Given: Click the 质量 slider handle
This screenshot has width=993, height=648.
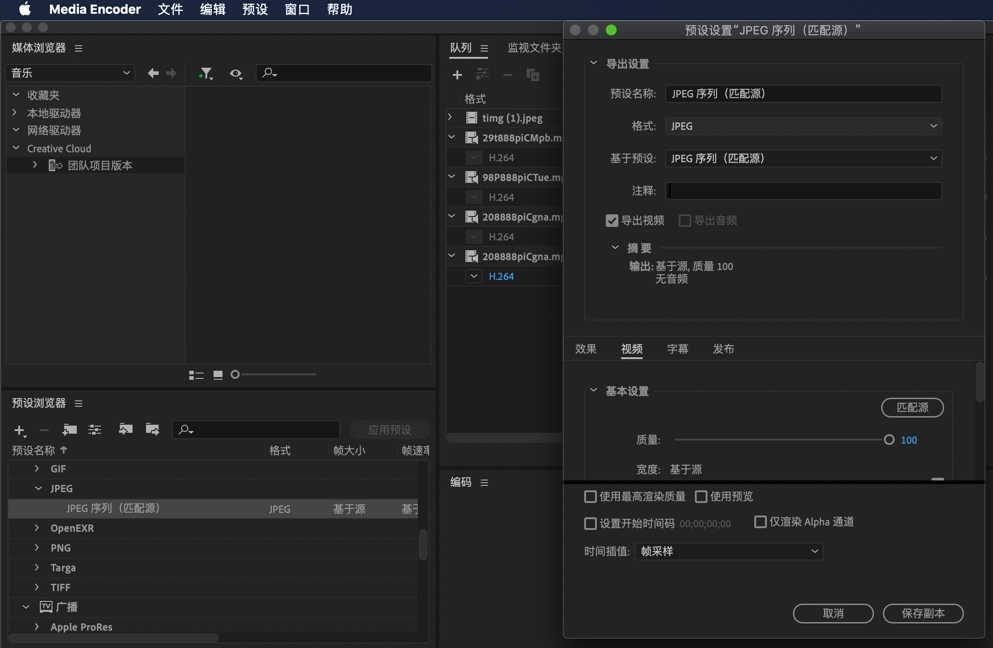Looking at the screenshot, I should point(889,440).
